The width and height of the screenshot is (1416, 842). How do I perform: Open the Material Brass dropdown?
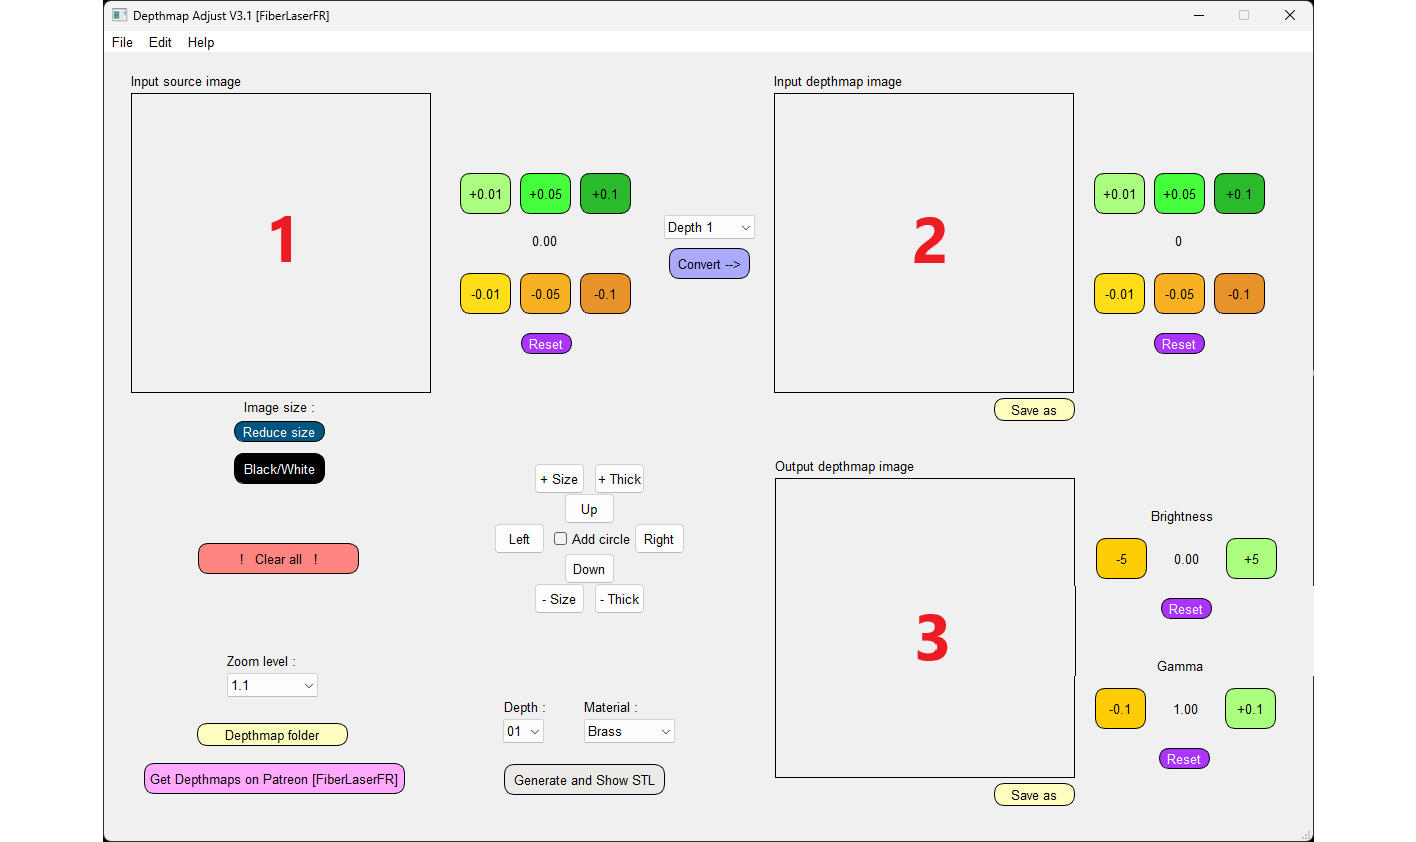point(629,731)
